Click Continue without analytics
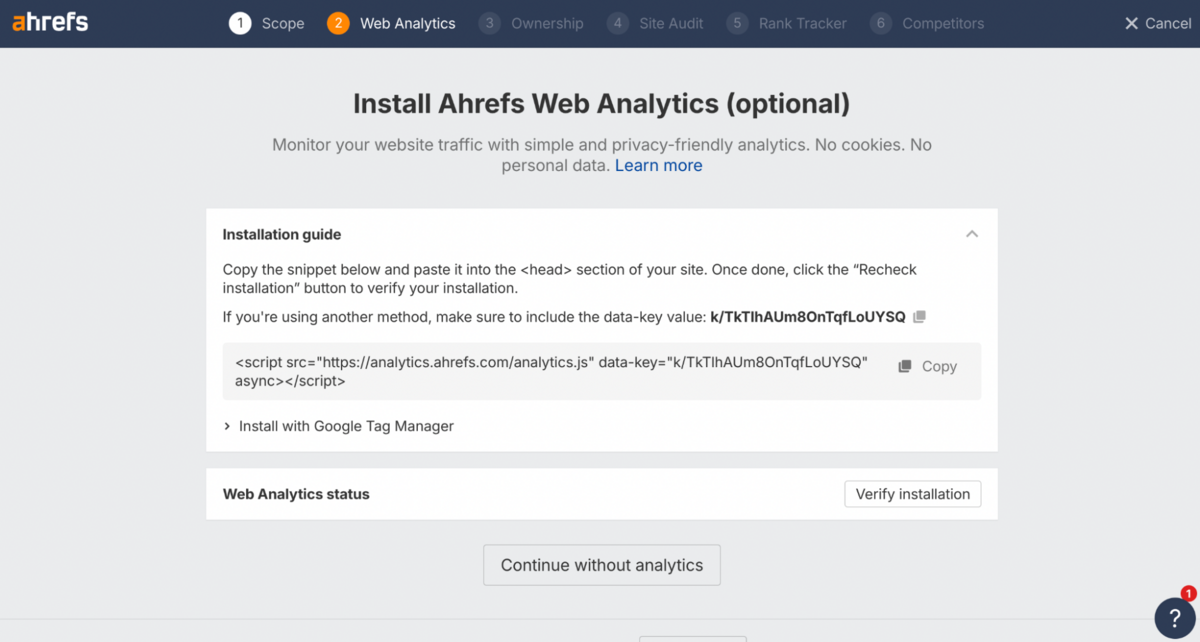This screenshot has height=642, width=1200. pyautogui.click(x=602, y=565)
